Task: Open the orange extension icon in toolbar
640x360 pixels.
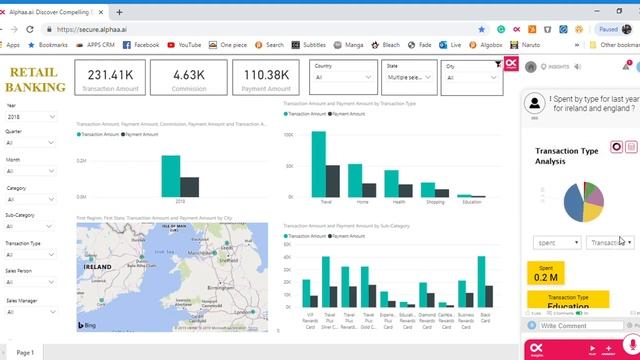Action: [532, 29]
